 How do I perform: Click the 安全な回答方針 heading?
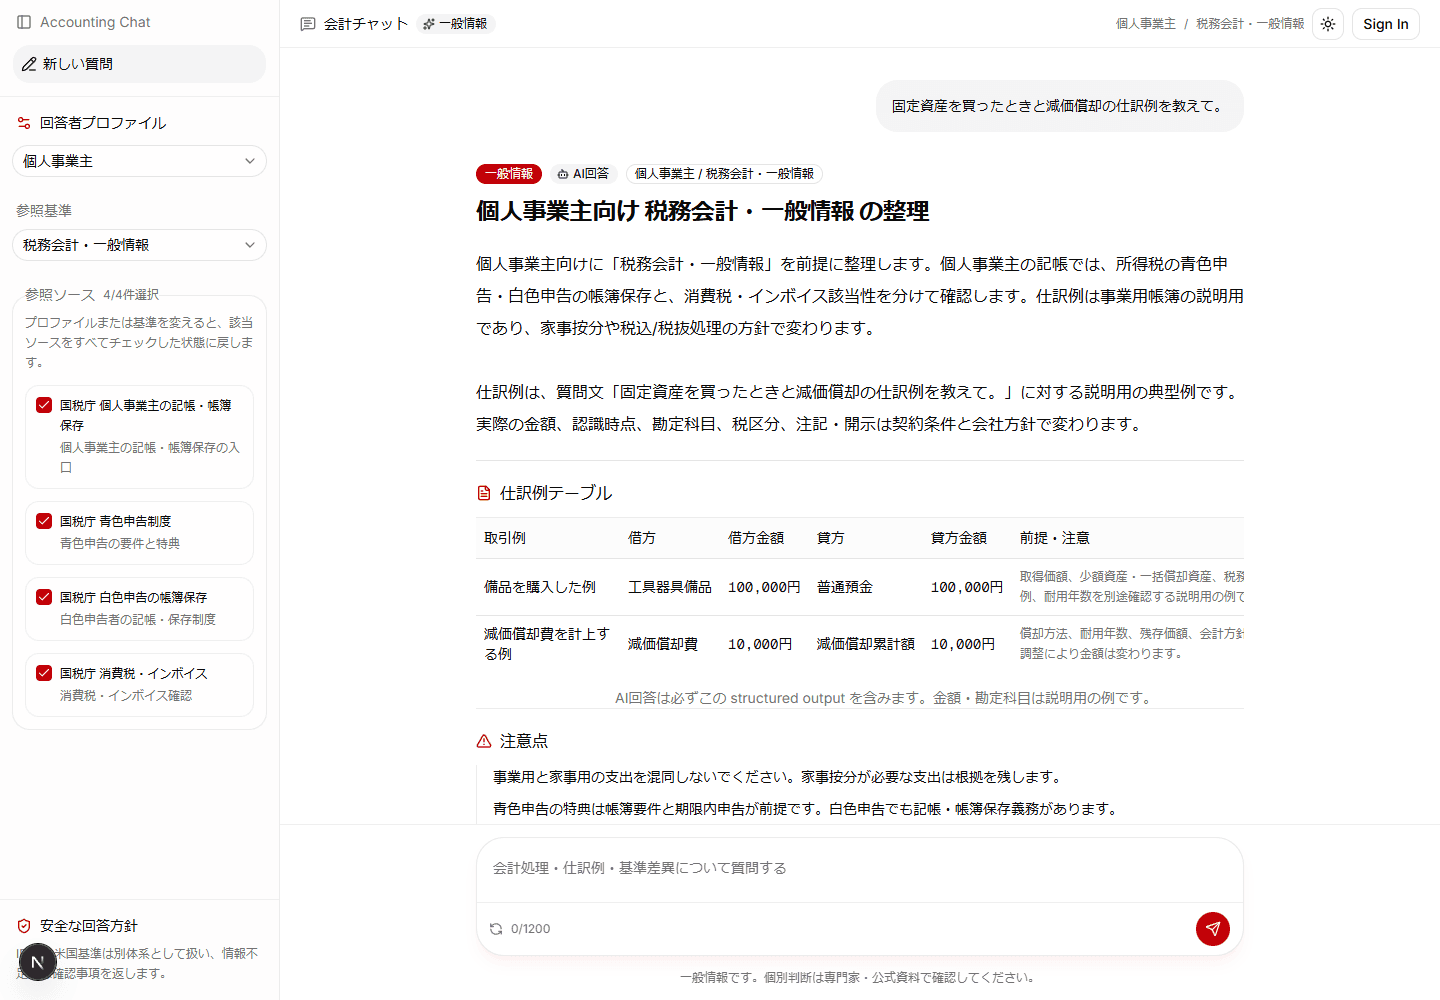(89, 926)
